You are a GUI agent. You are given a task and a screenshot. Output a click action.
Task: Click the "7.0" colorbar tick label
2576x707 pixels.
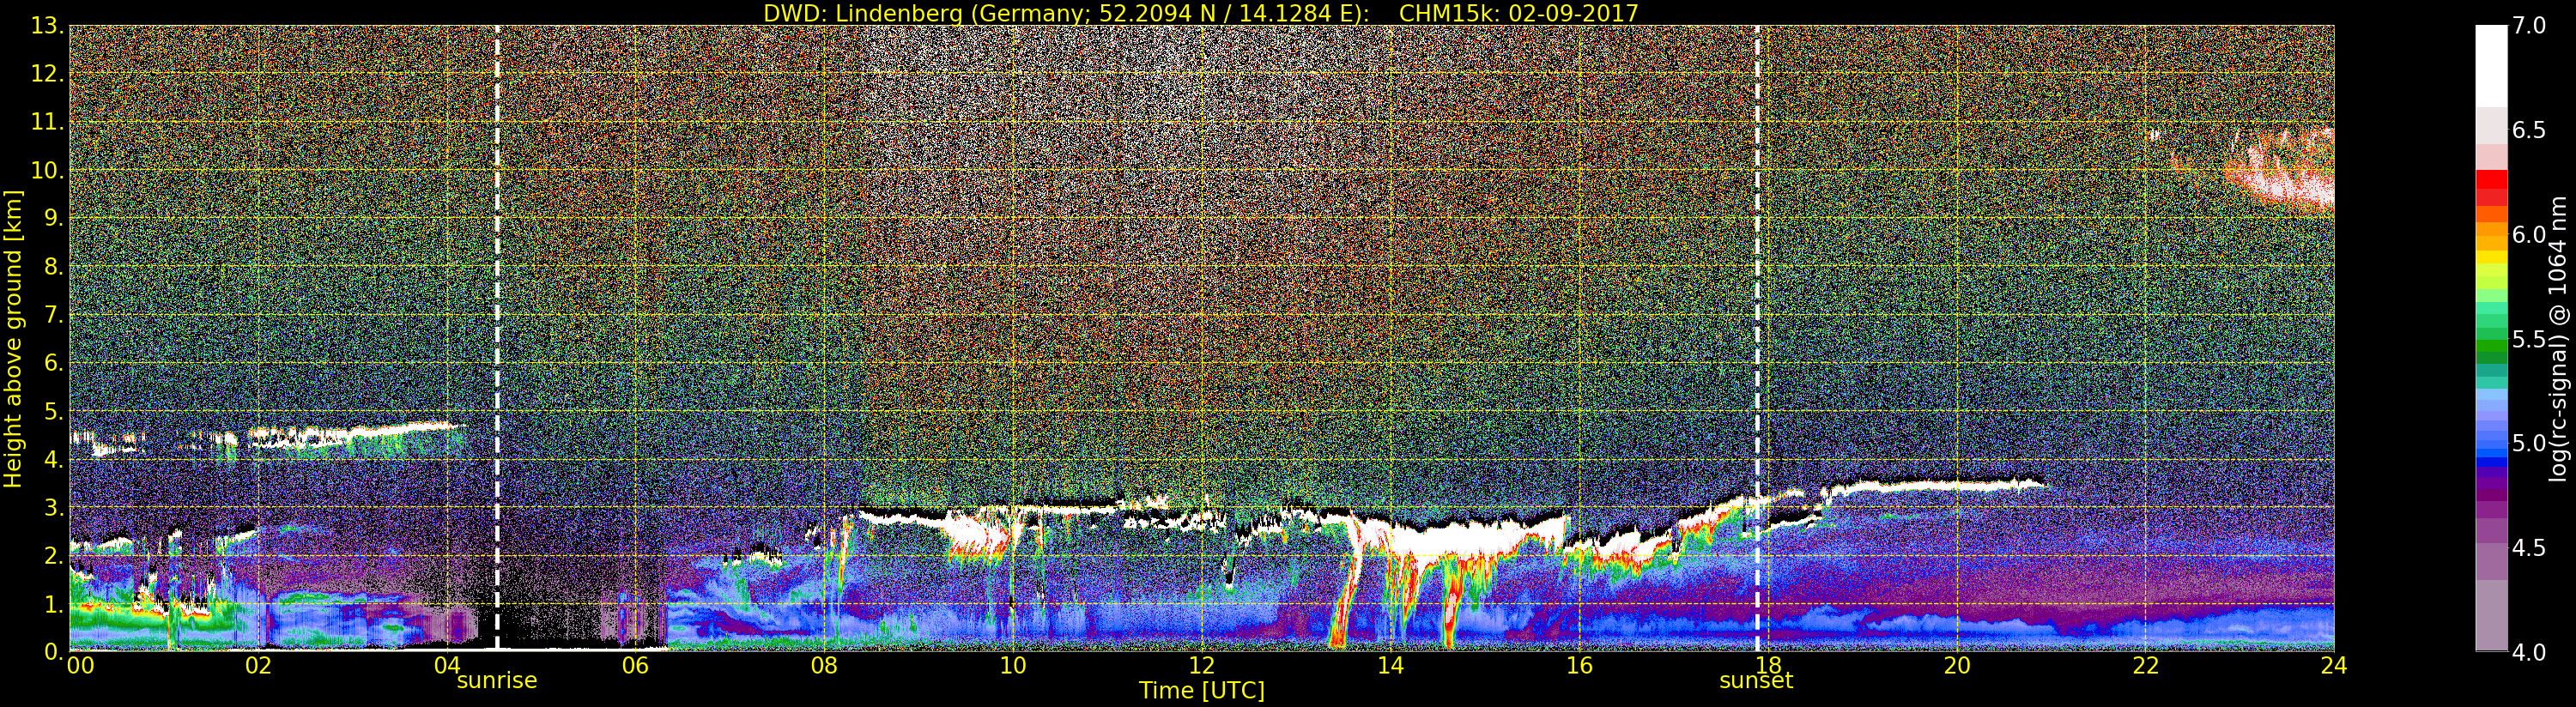point(2529,26)
